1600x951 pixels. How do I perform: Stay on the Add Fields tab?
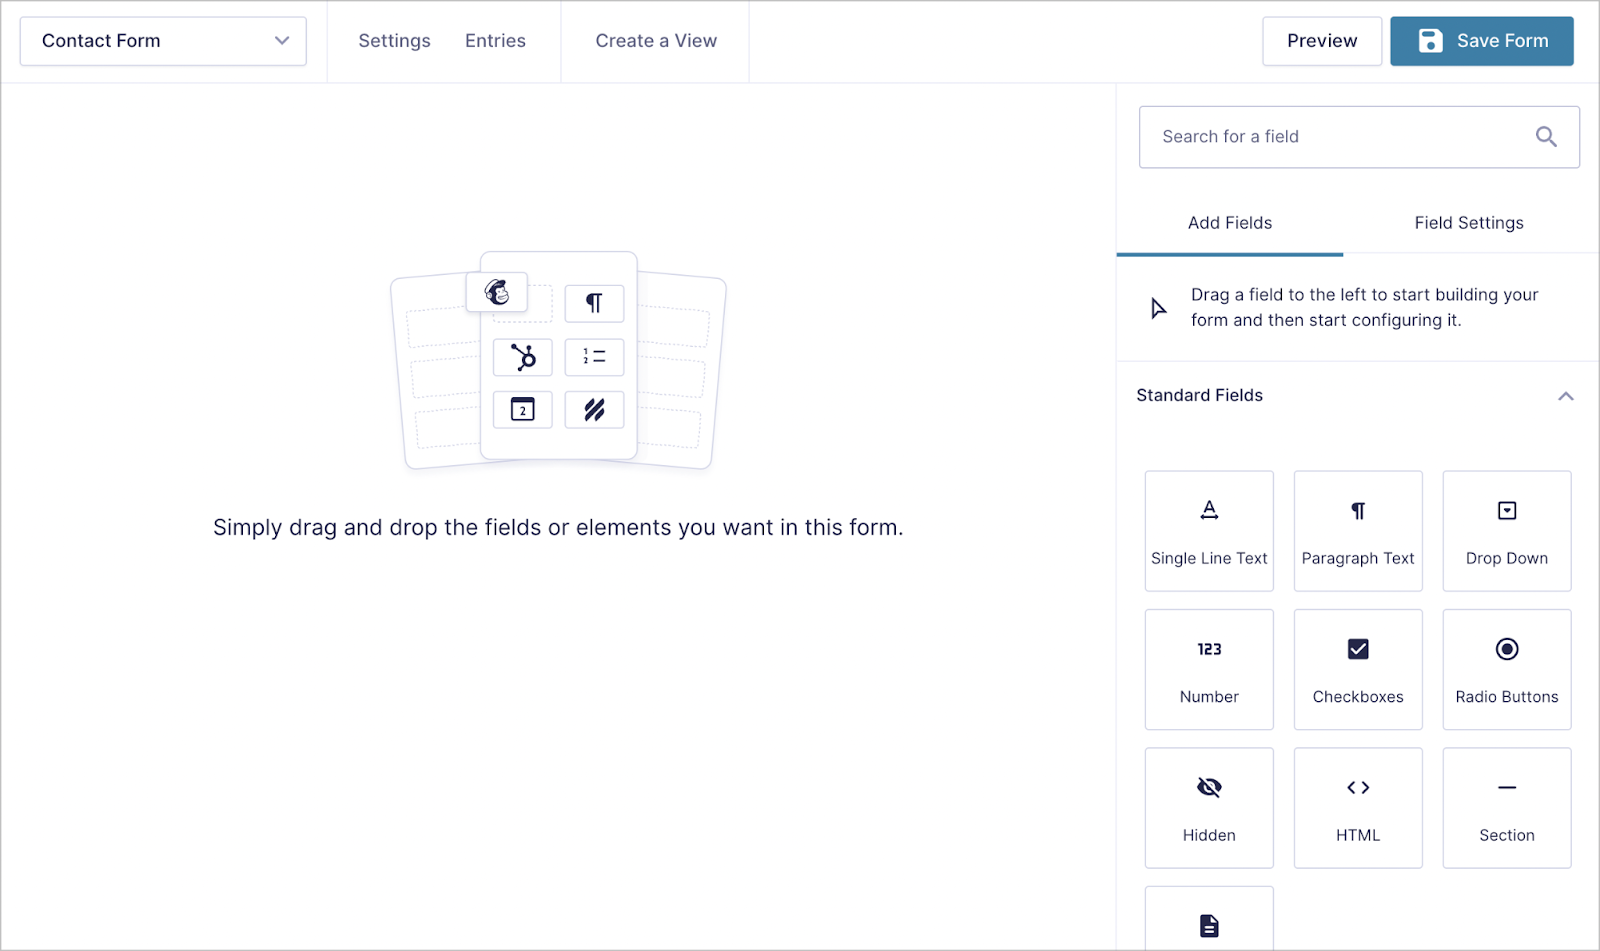1229,223
